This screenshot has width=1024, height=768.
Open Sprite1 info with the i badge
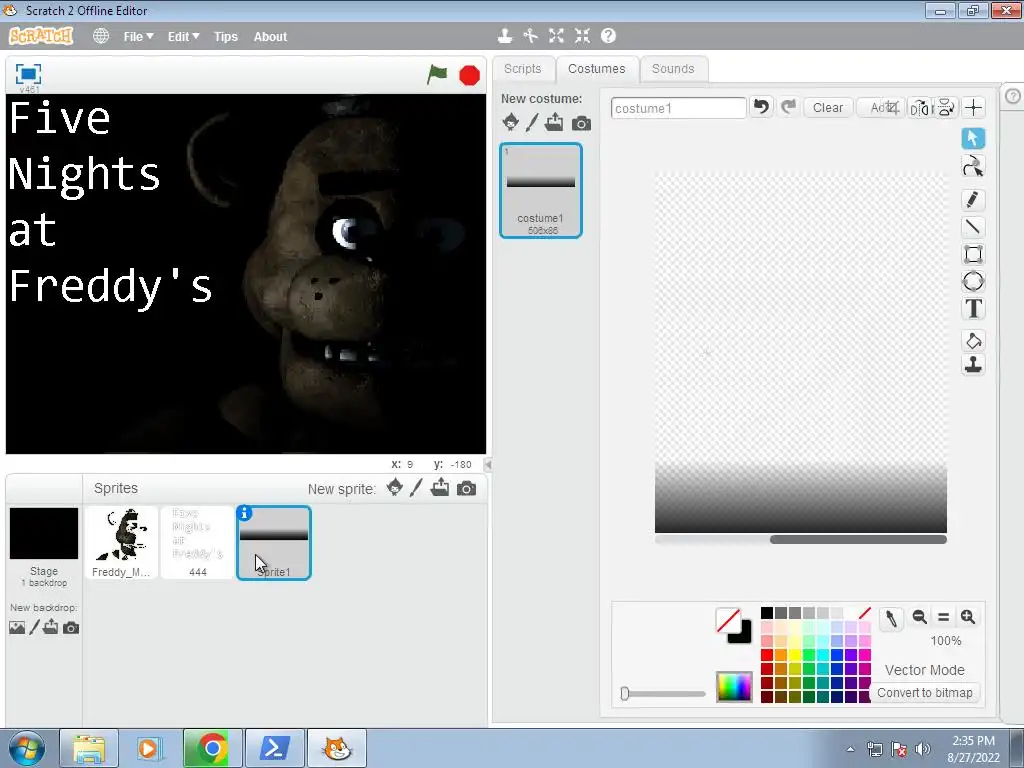[244, 513]
